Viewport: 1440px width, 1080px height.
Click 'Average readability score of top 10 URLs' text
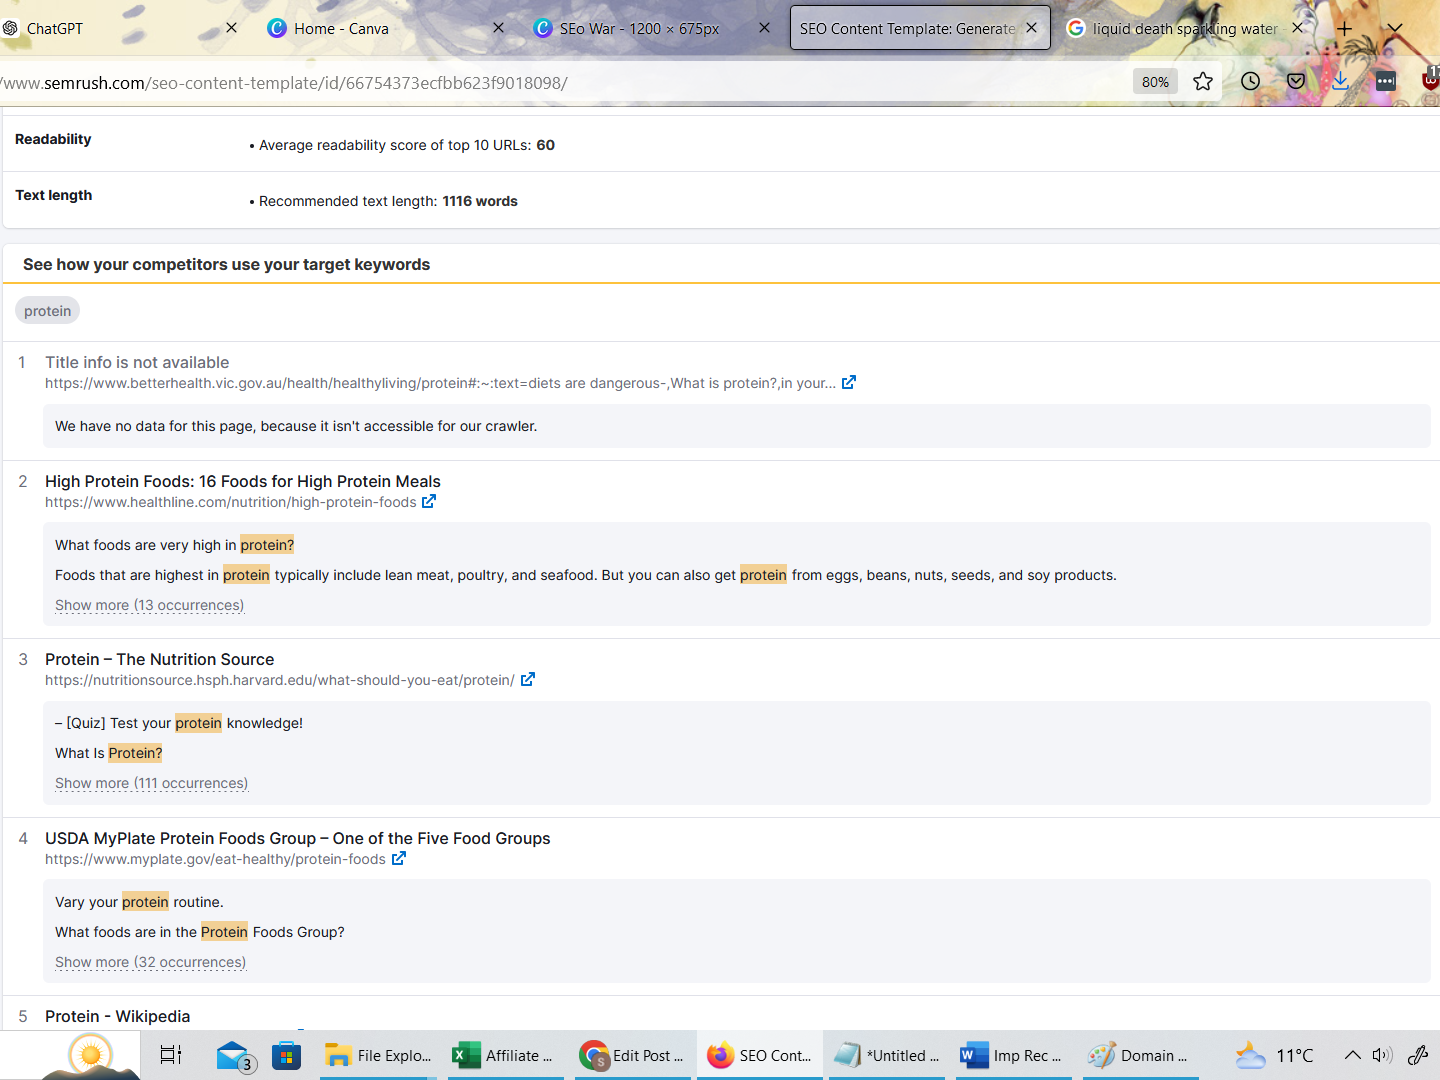pyautogui.click(x=407, y=145)
